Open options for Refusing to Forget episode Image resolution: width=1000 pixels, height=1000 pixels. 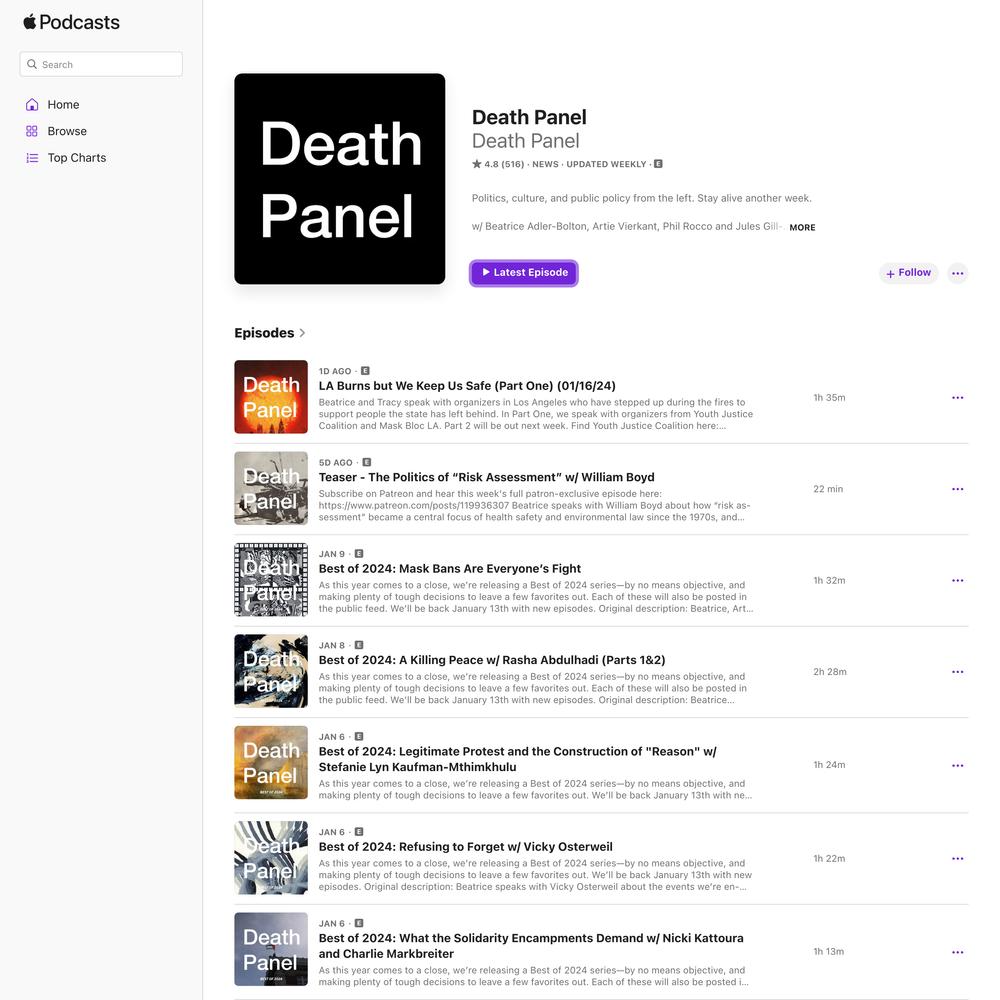coord(957,858)
